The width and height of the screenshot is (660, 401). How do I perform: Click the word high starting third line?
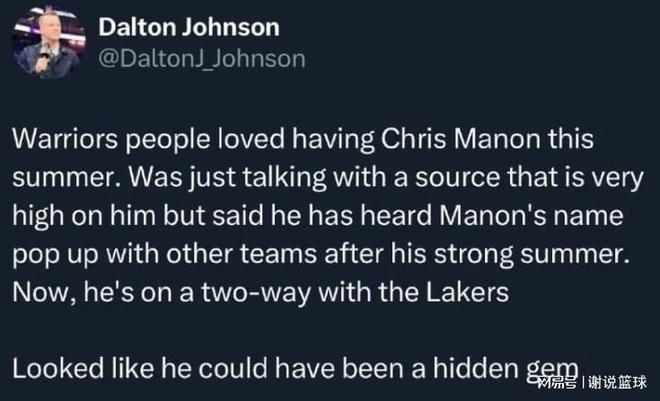[38, 216]
